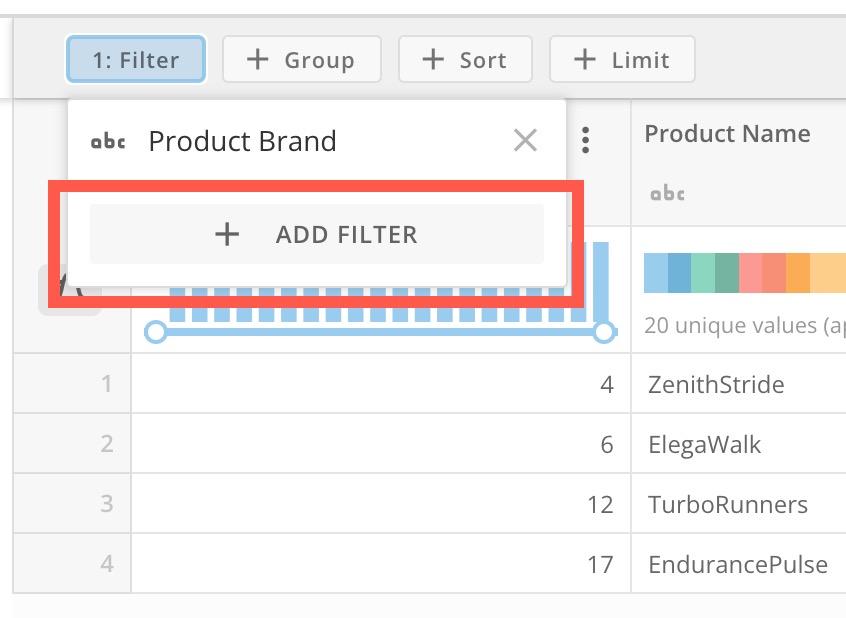Open the column three-dot options menu

tap(586, 140)
